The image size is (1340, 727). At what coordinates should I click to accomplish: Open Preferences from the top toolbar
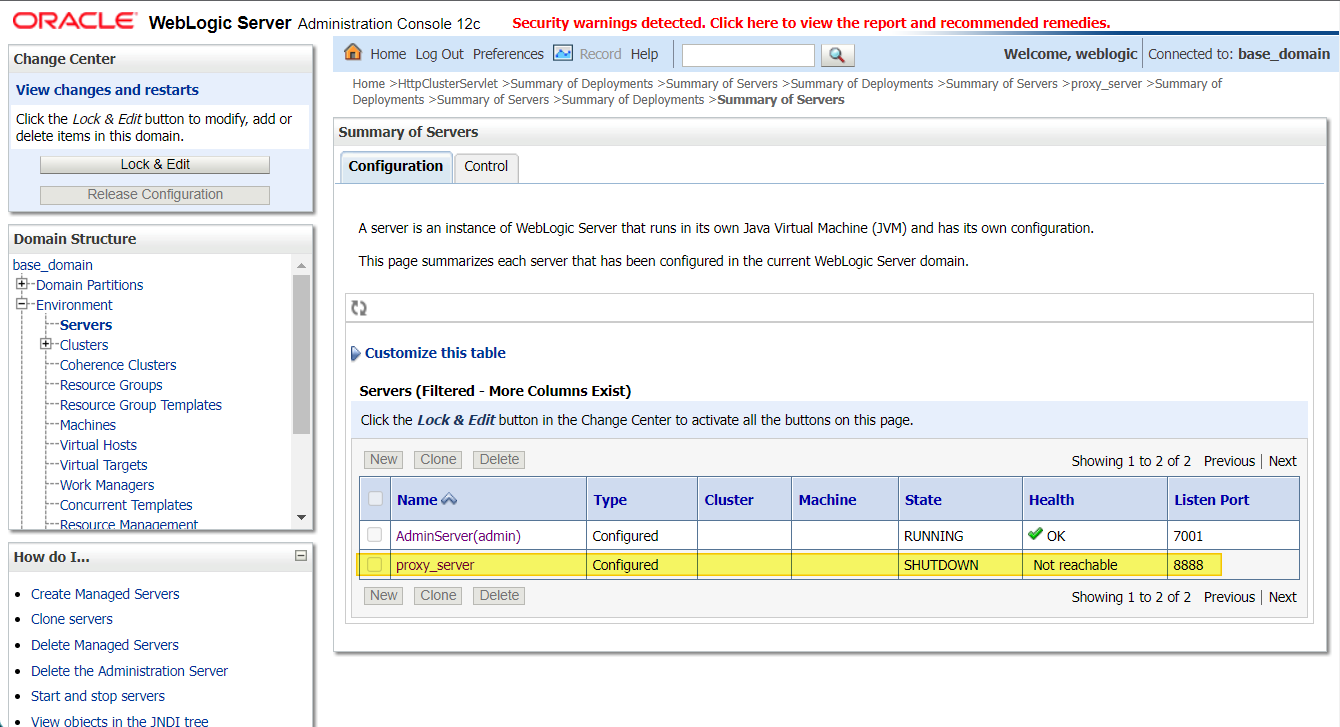[x=508, y=53]
